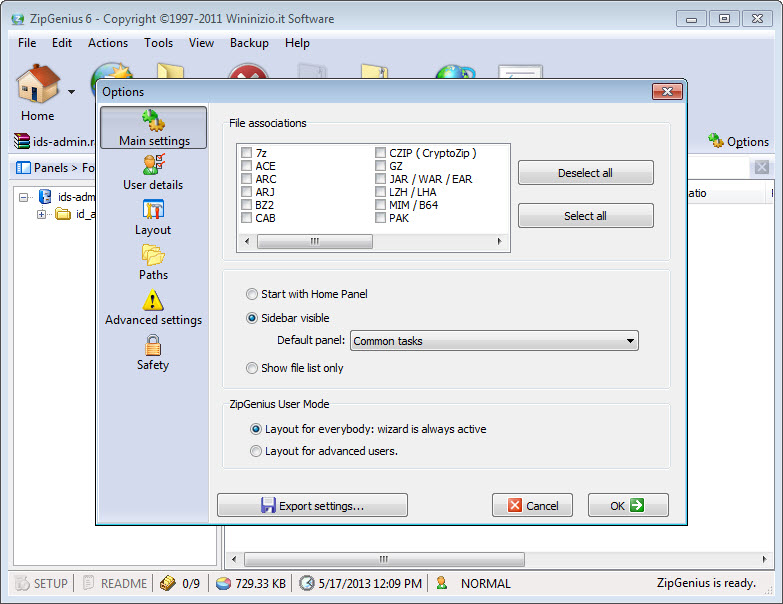Click main file list scroll left arrow
This screenshot has width=783, height=604.
234,559
